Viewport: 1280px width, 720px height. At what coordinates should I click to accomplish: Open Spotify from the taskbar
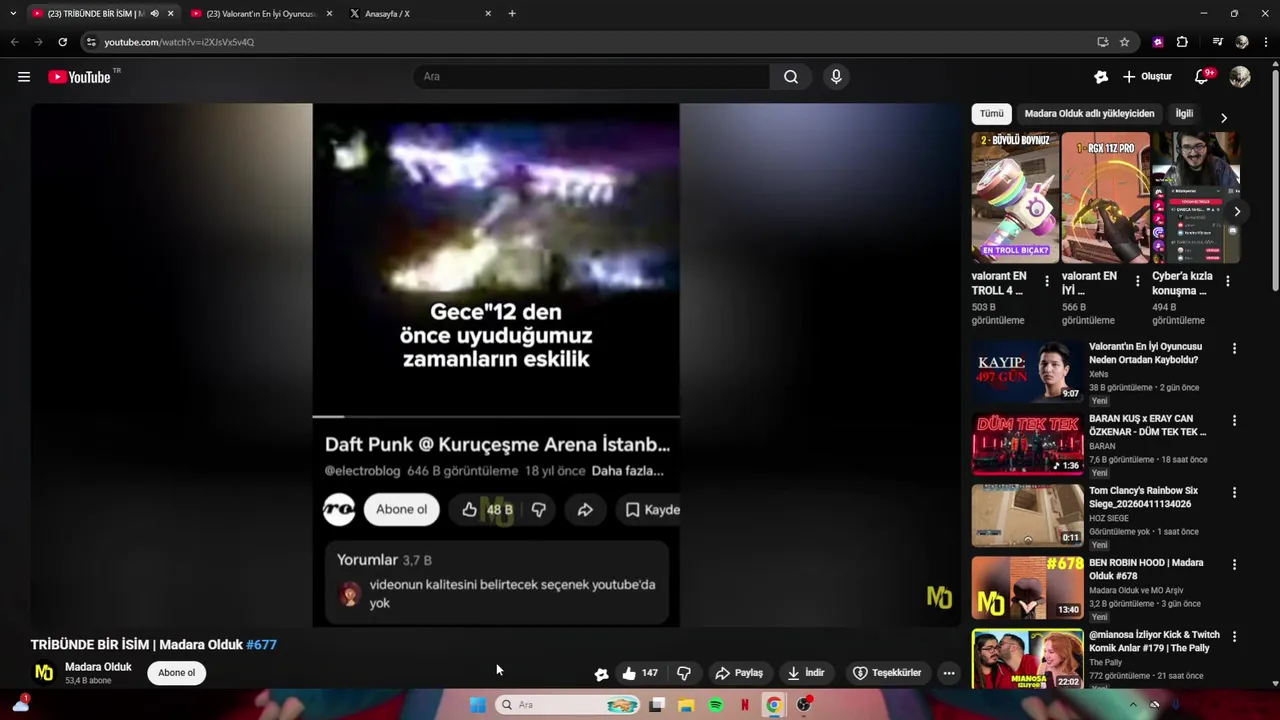716,705
